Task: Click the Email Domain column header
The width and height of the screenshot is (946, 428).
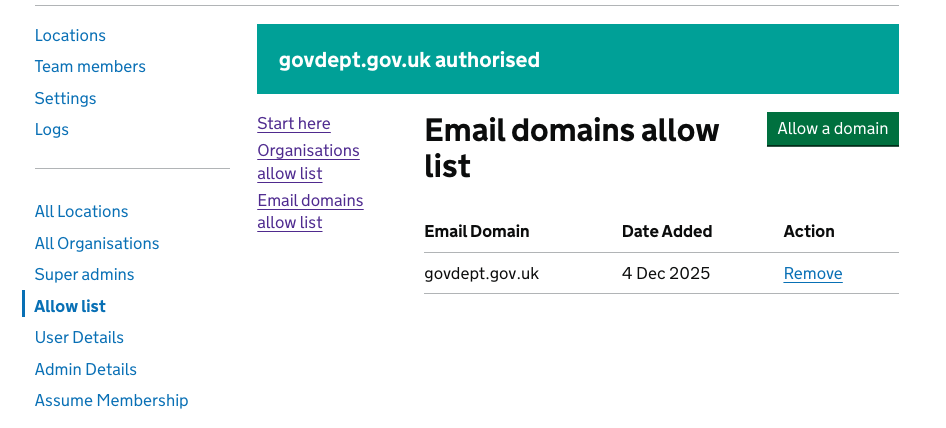Action: 477,231
